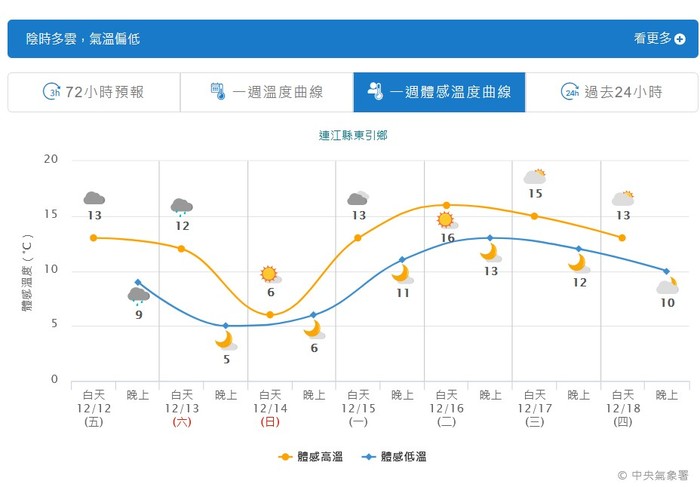This screenshot has height=487, width=700.
Task: Open the 一週溫度曲線 tab
Action: [267, 92]
